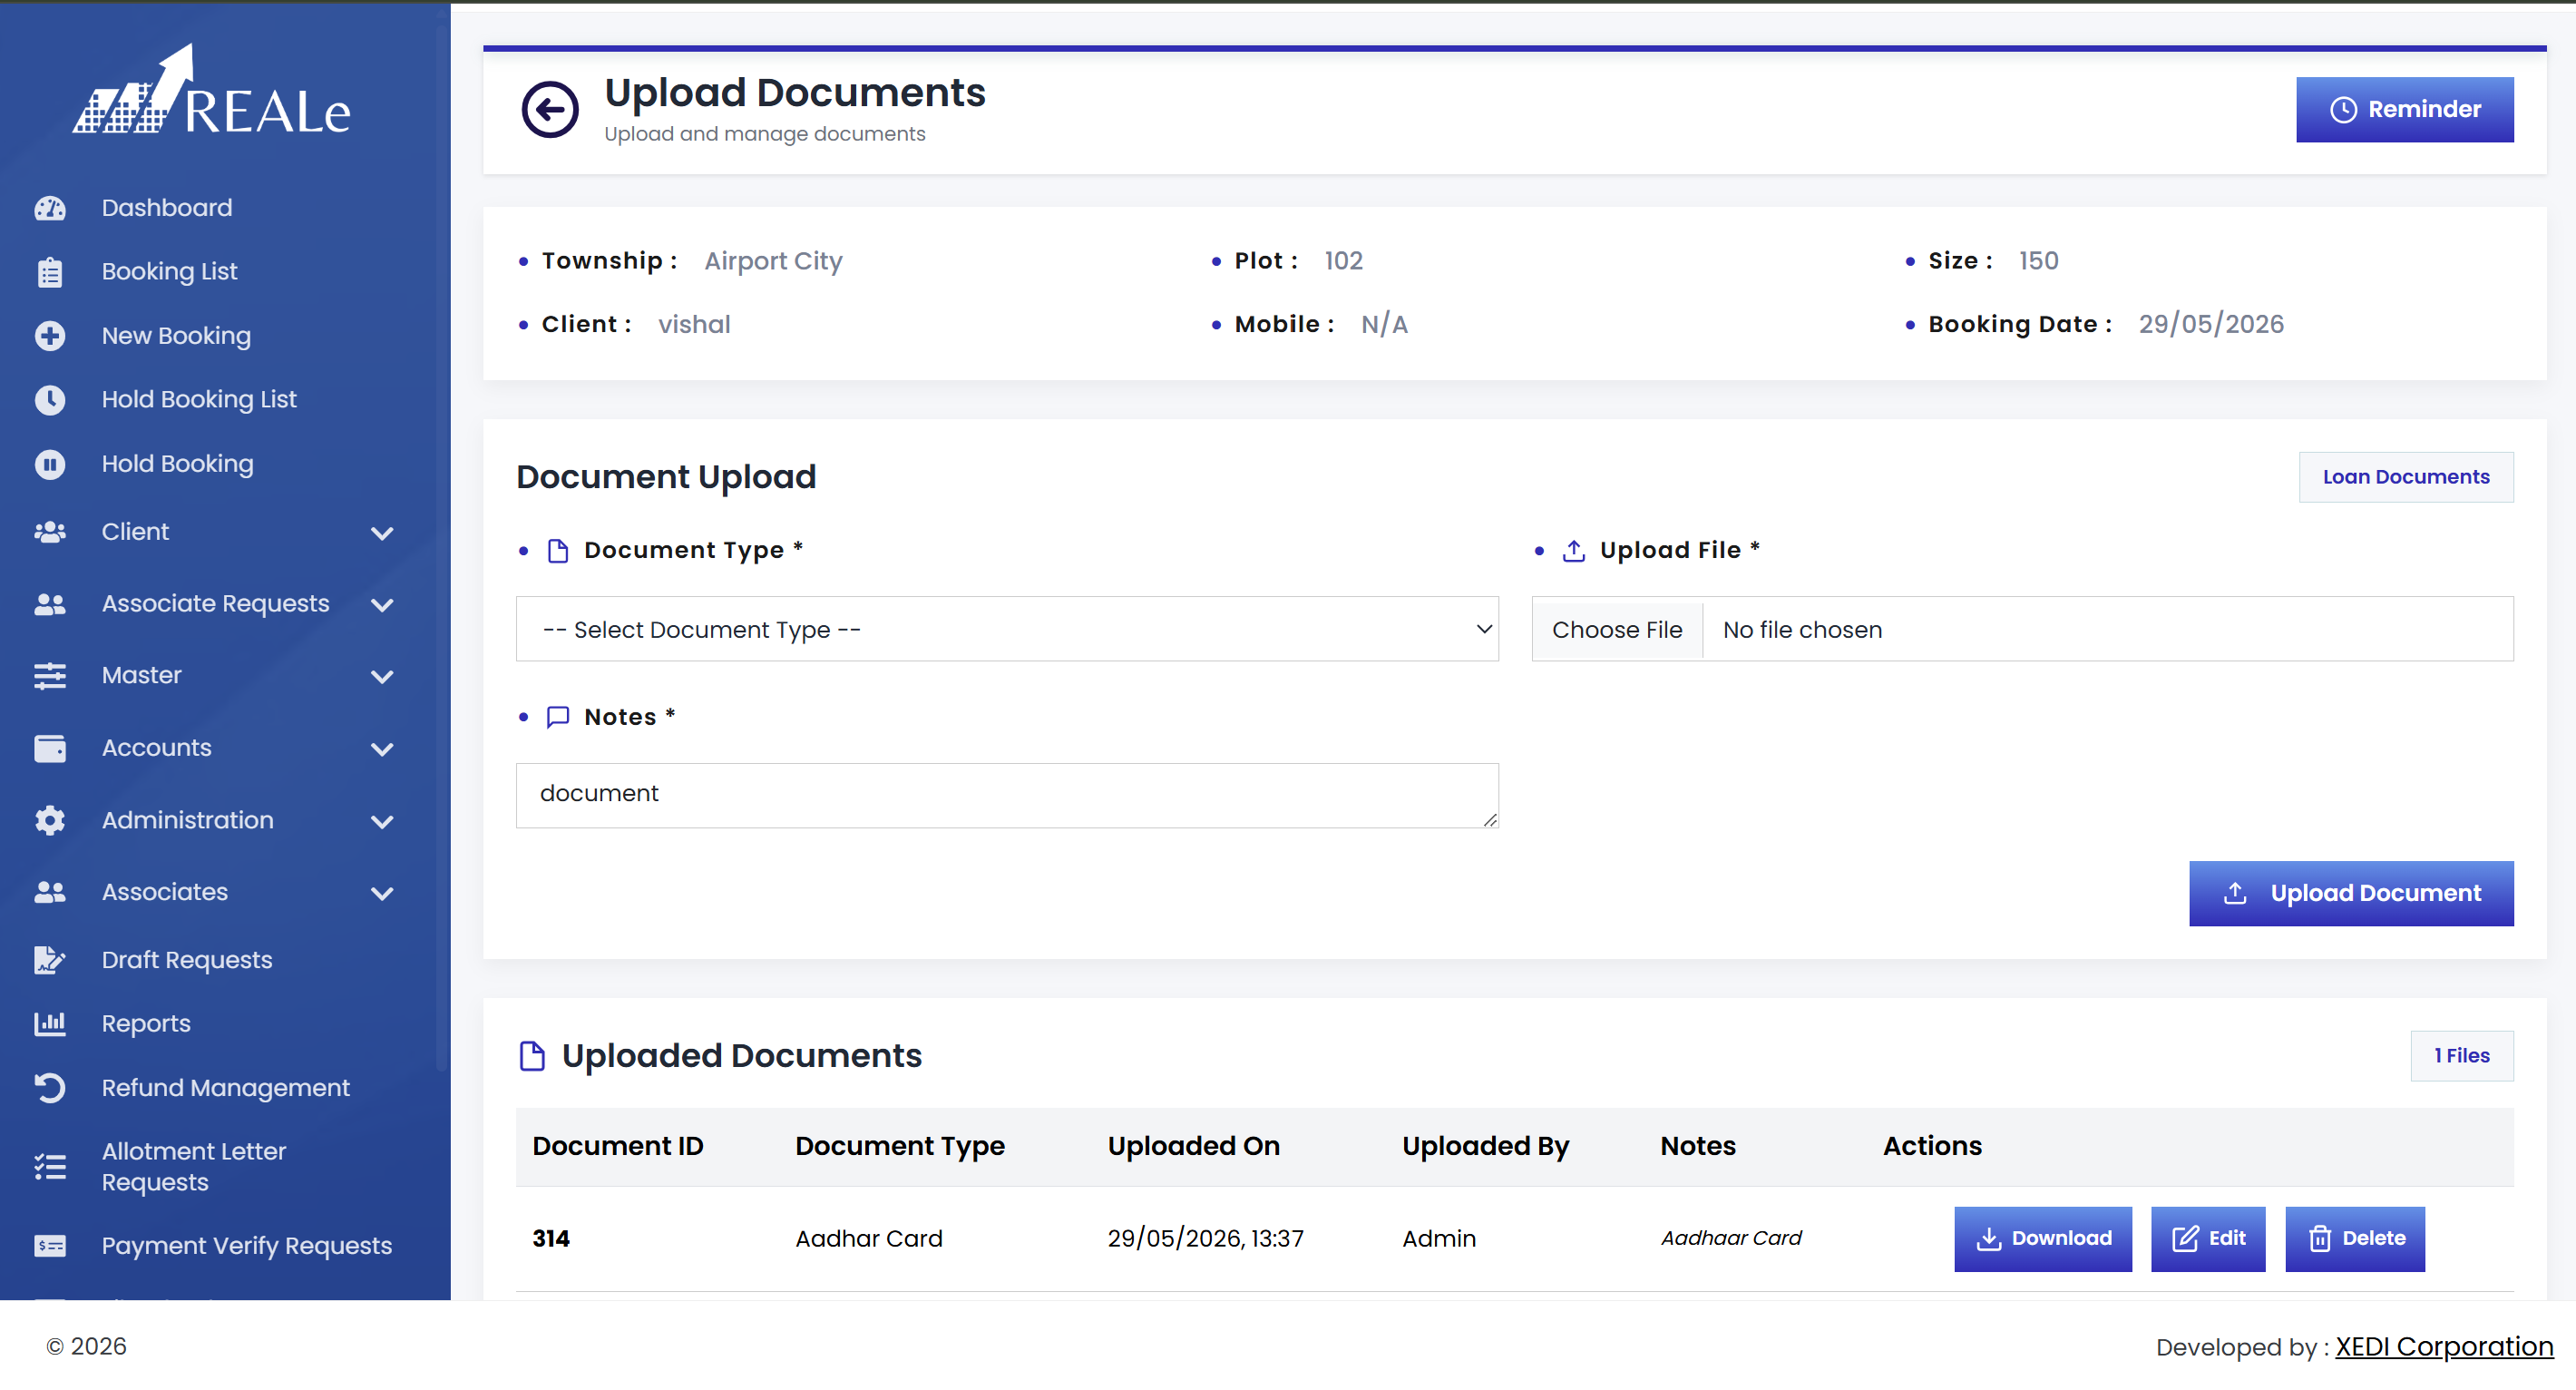This screenshot has width=2576, height=1390.
Task: Click the Reports bar chart icon
Action: [x=50, y=1024]
